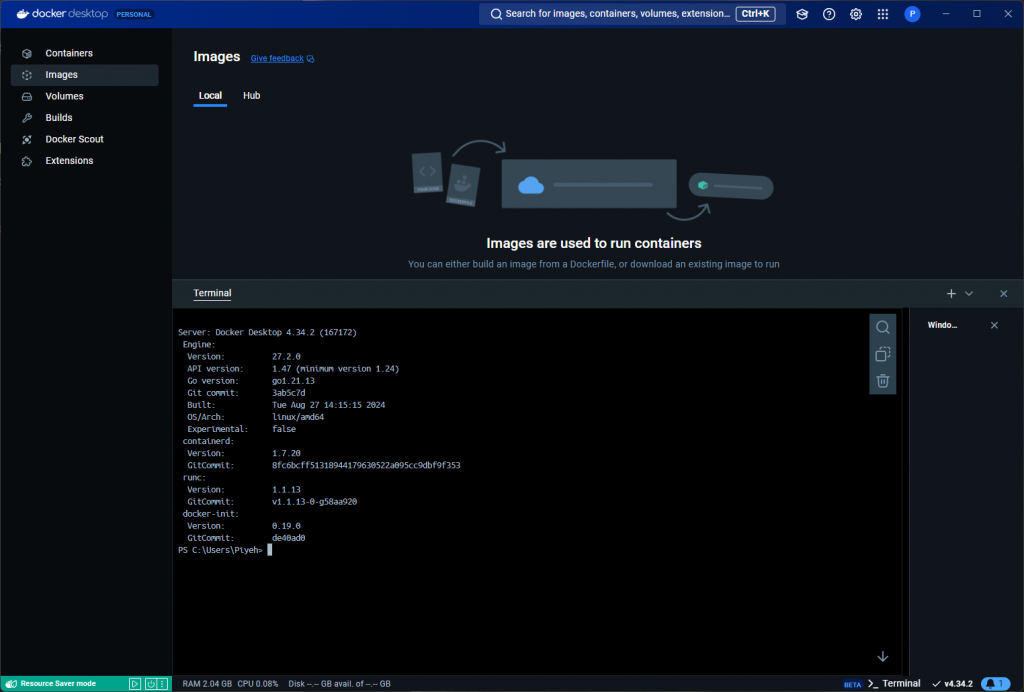The image size is (1024, 692).
Task: Click the Extensions puzzle icon in sidebar
Action: pyautogui.click(x=27, y=161)
